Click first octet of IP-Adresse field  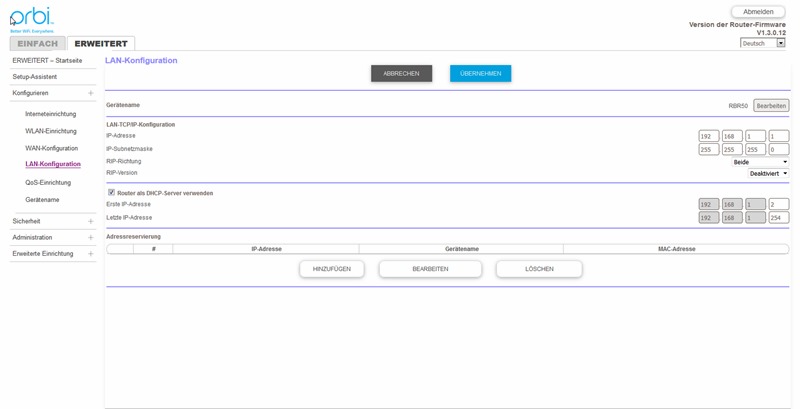click(x=709, y=136)
